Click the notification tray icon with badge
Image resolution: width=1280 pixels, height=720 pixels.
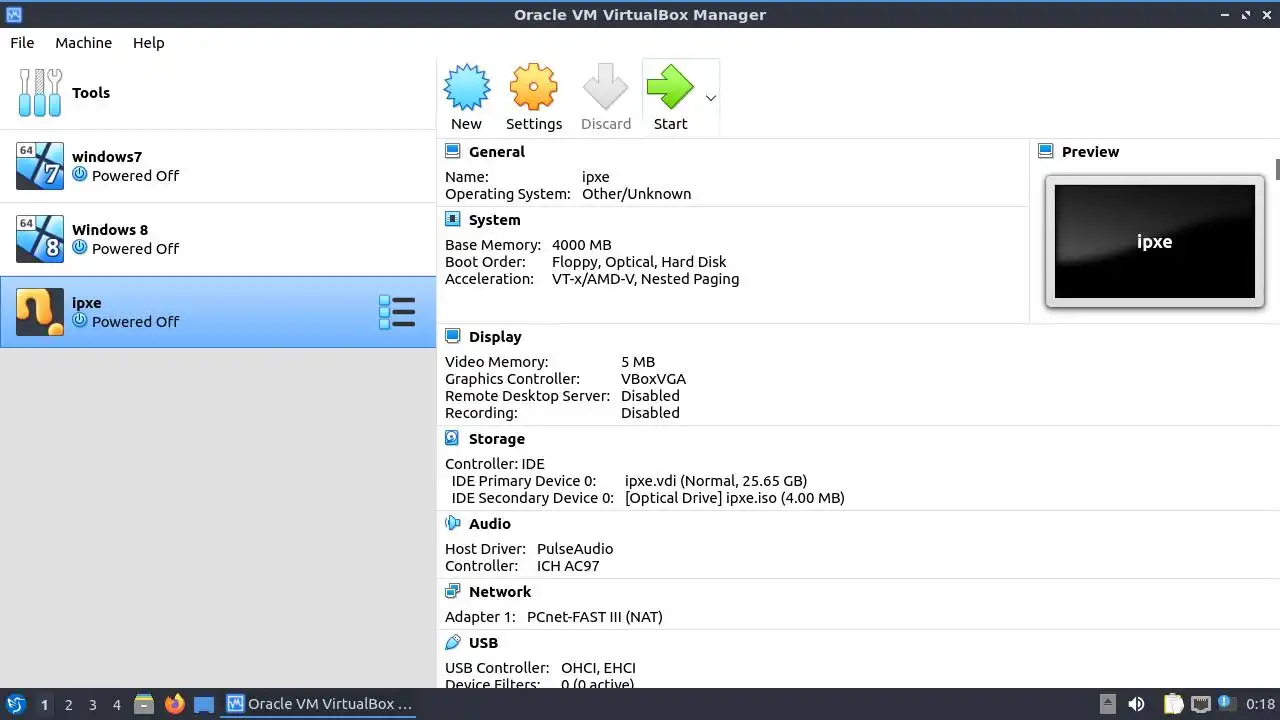coord(1226,704)
